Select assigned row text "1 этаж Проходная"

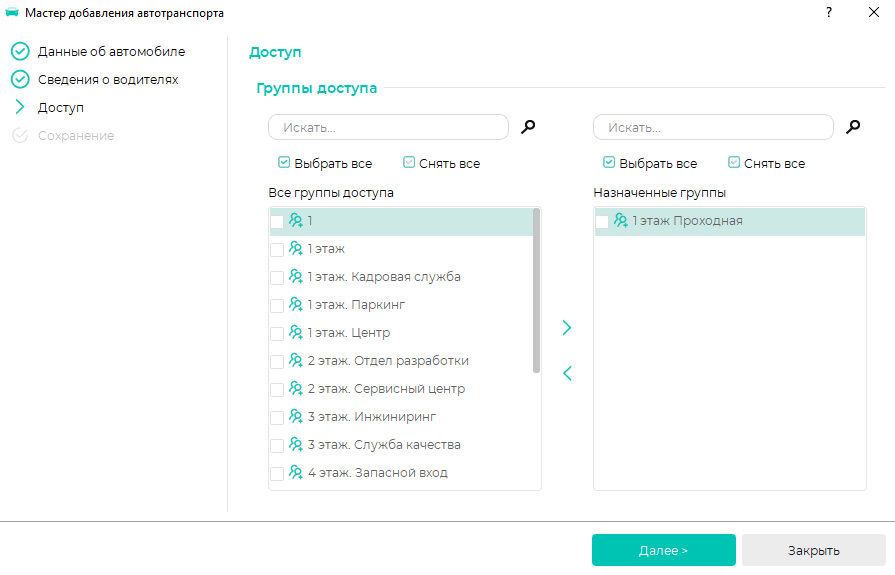coord(687,220)
